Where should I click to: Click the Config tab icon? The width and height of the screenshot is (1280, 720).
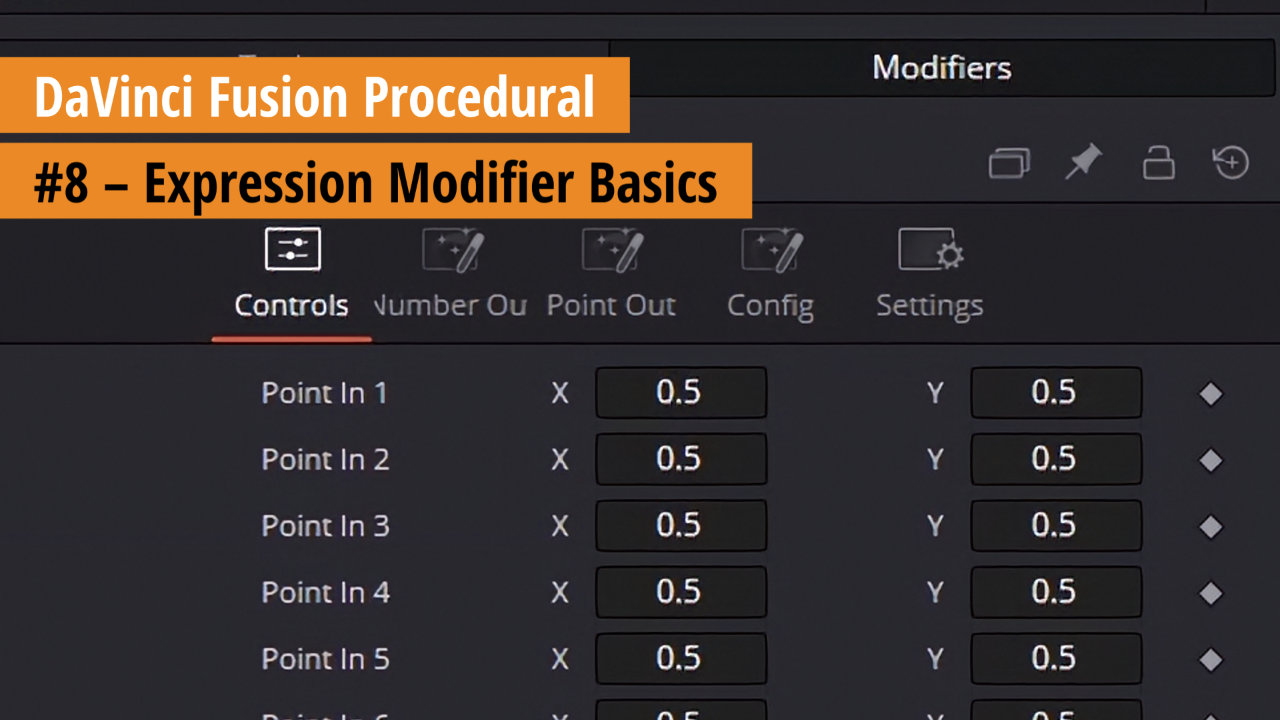tap(770, 250)
